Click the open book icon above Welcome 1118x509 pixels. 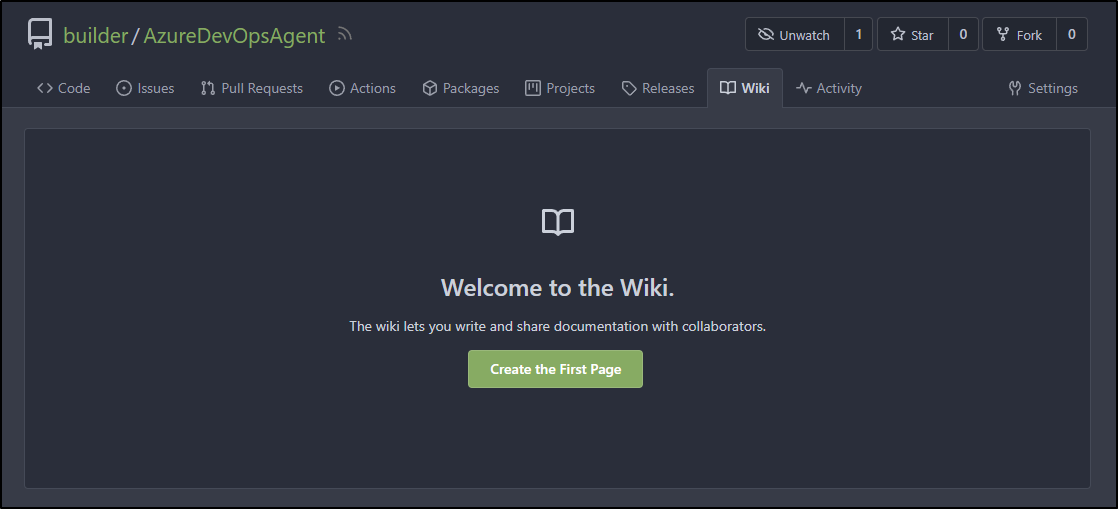558,222
